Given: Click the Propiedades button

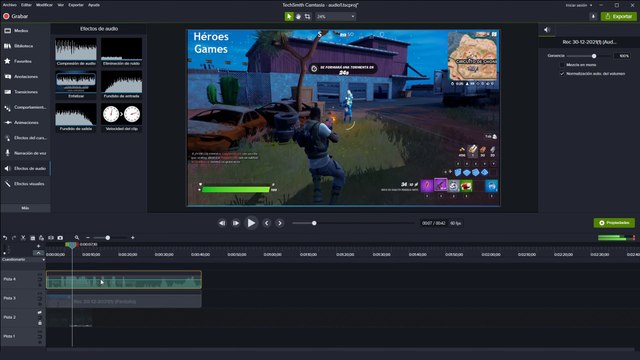Looking at the screenshot, I should point(614,223).
